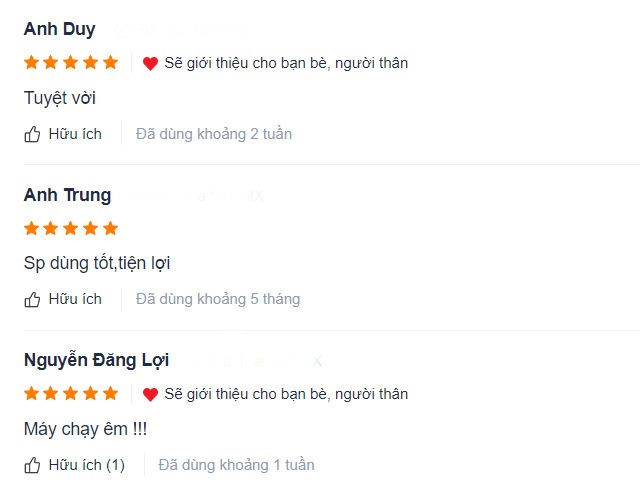Click thumbs-up icon on Anh Duy's review
This screenshot has width=640, height=487.
point(32,134)
